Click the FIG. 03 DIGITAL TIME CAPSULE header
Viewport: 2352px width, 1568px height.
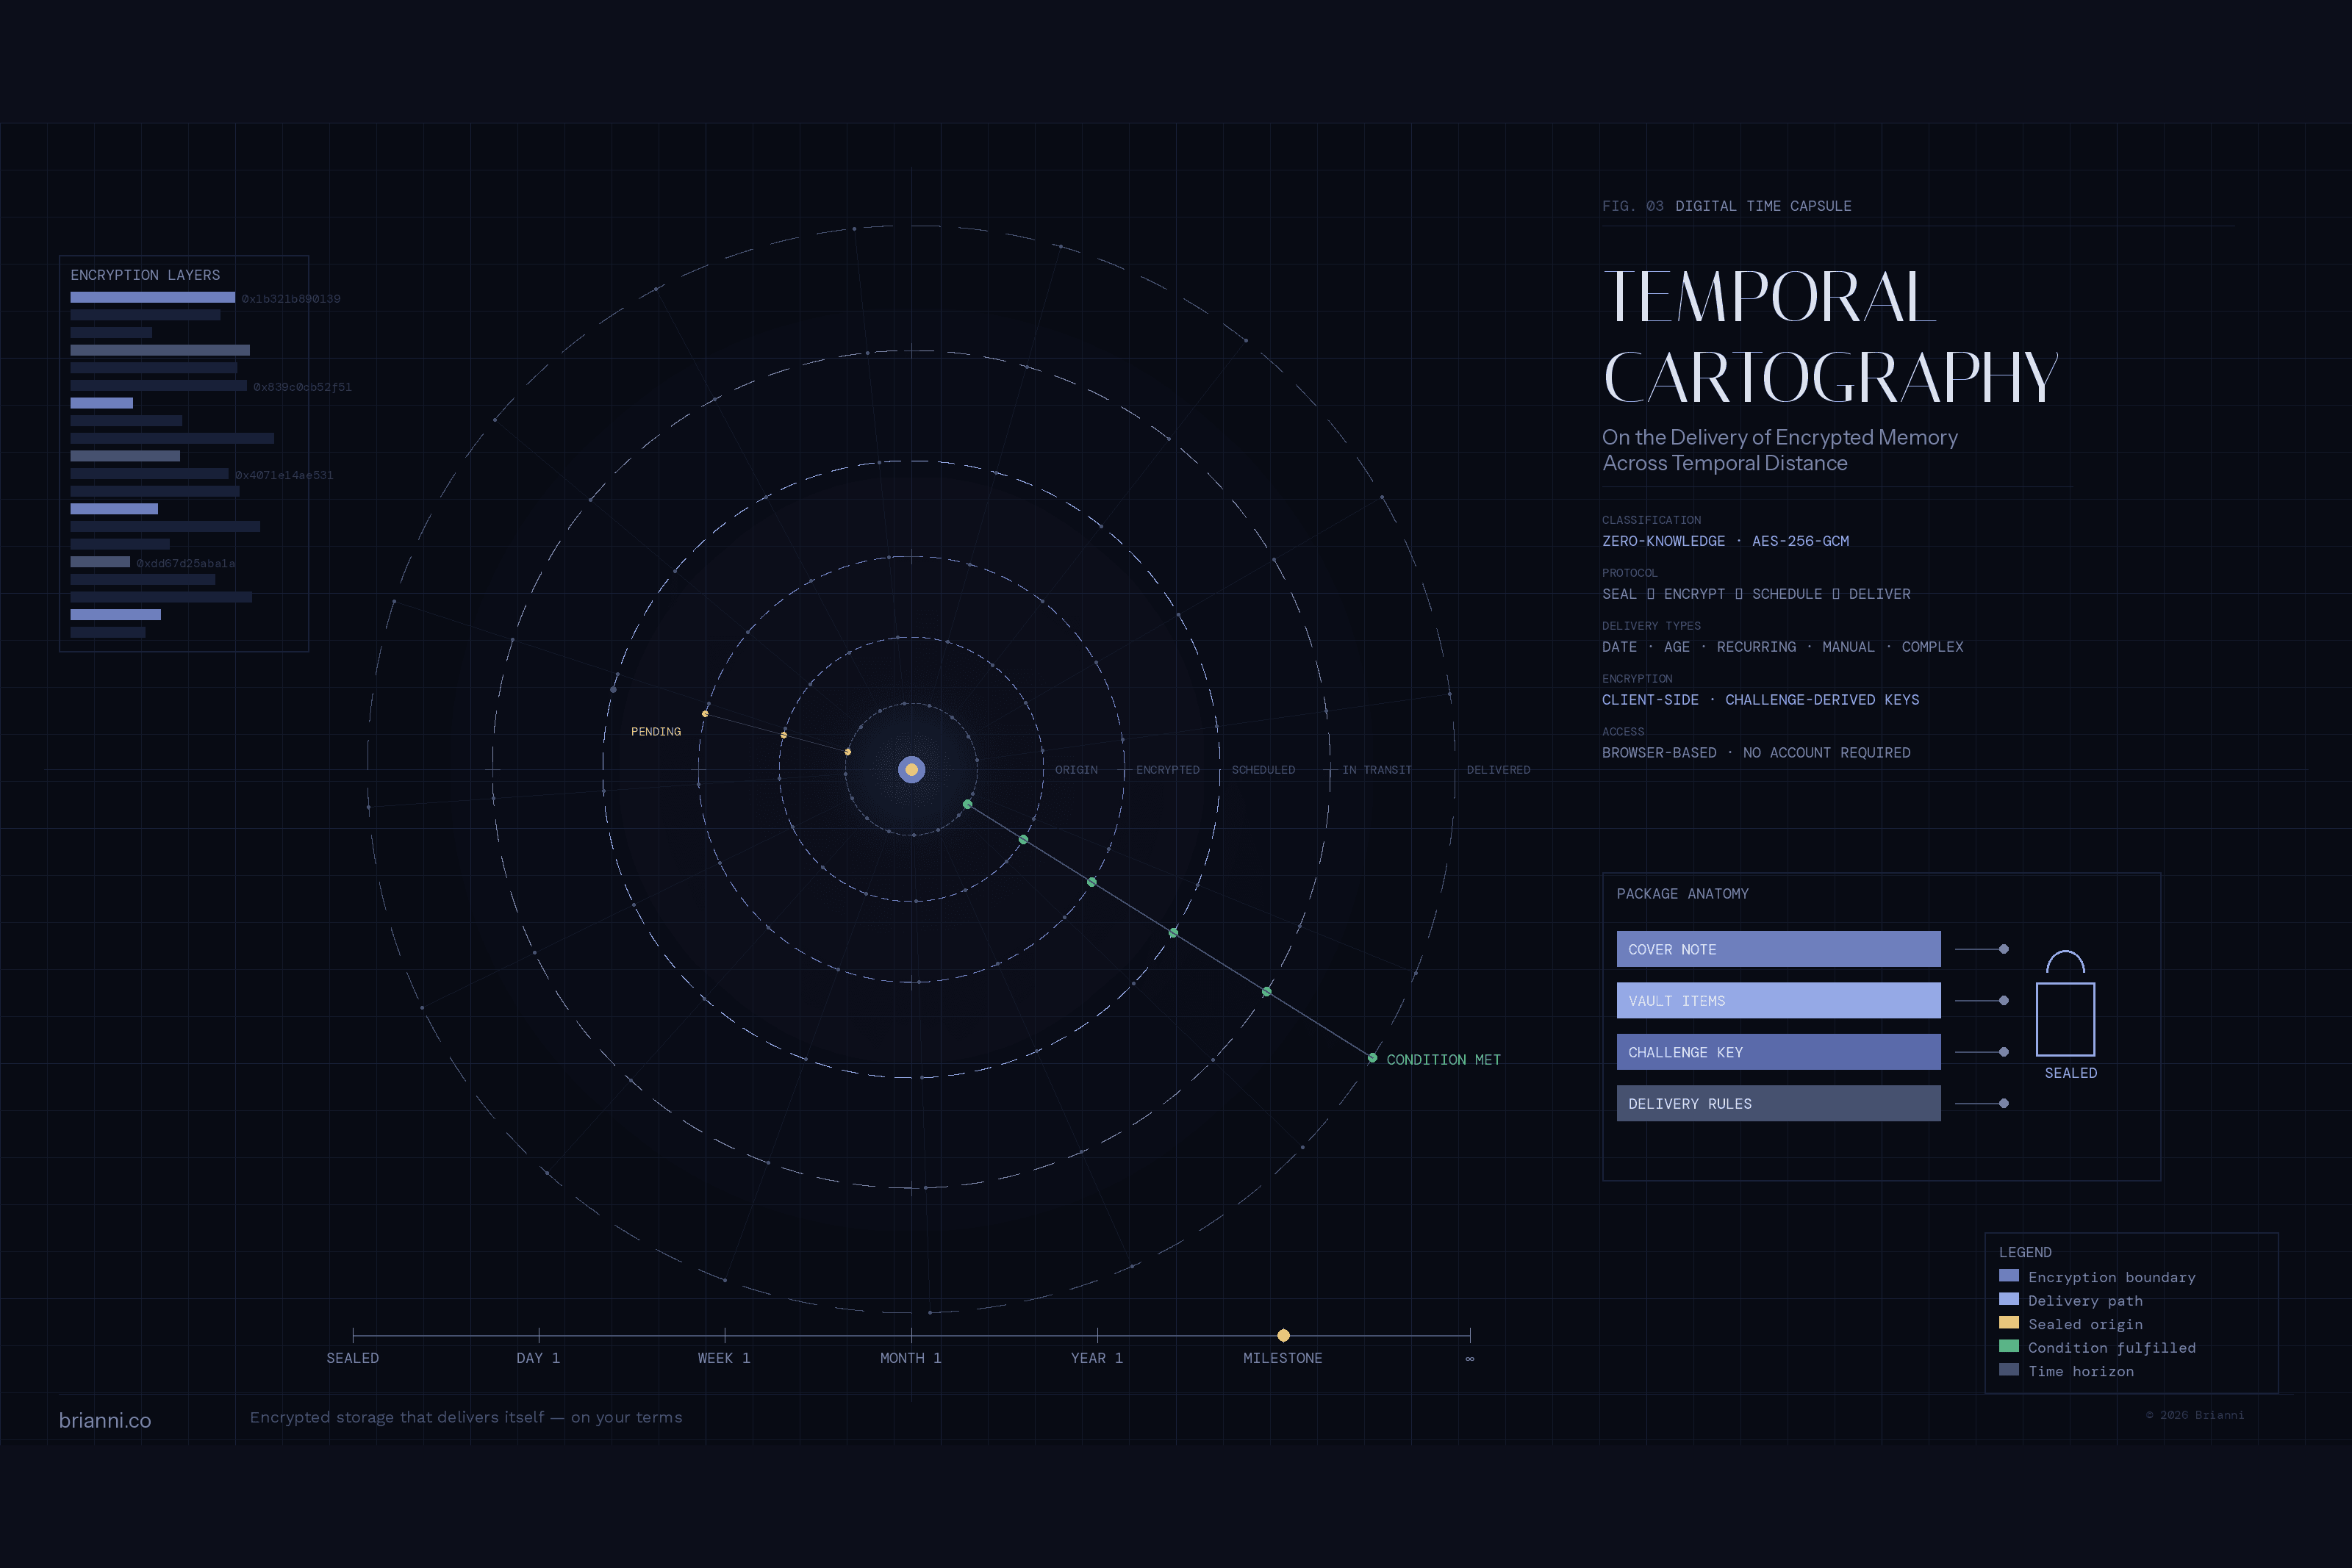pyautogui.click(x=1727, y=206)
